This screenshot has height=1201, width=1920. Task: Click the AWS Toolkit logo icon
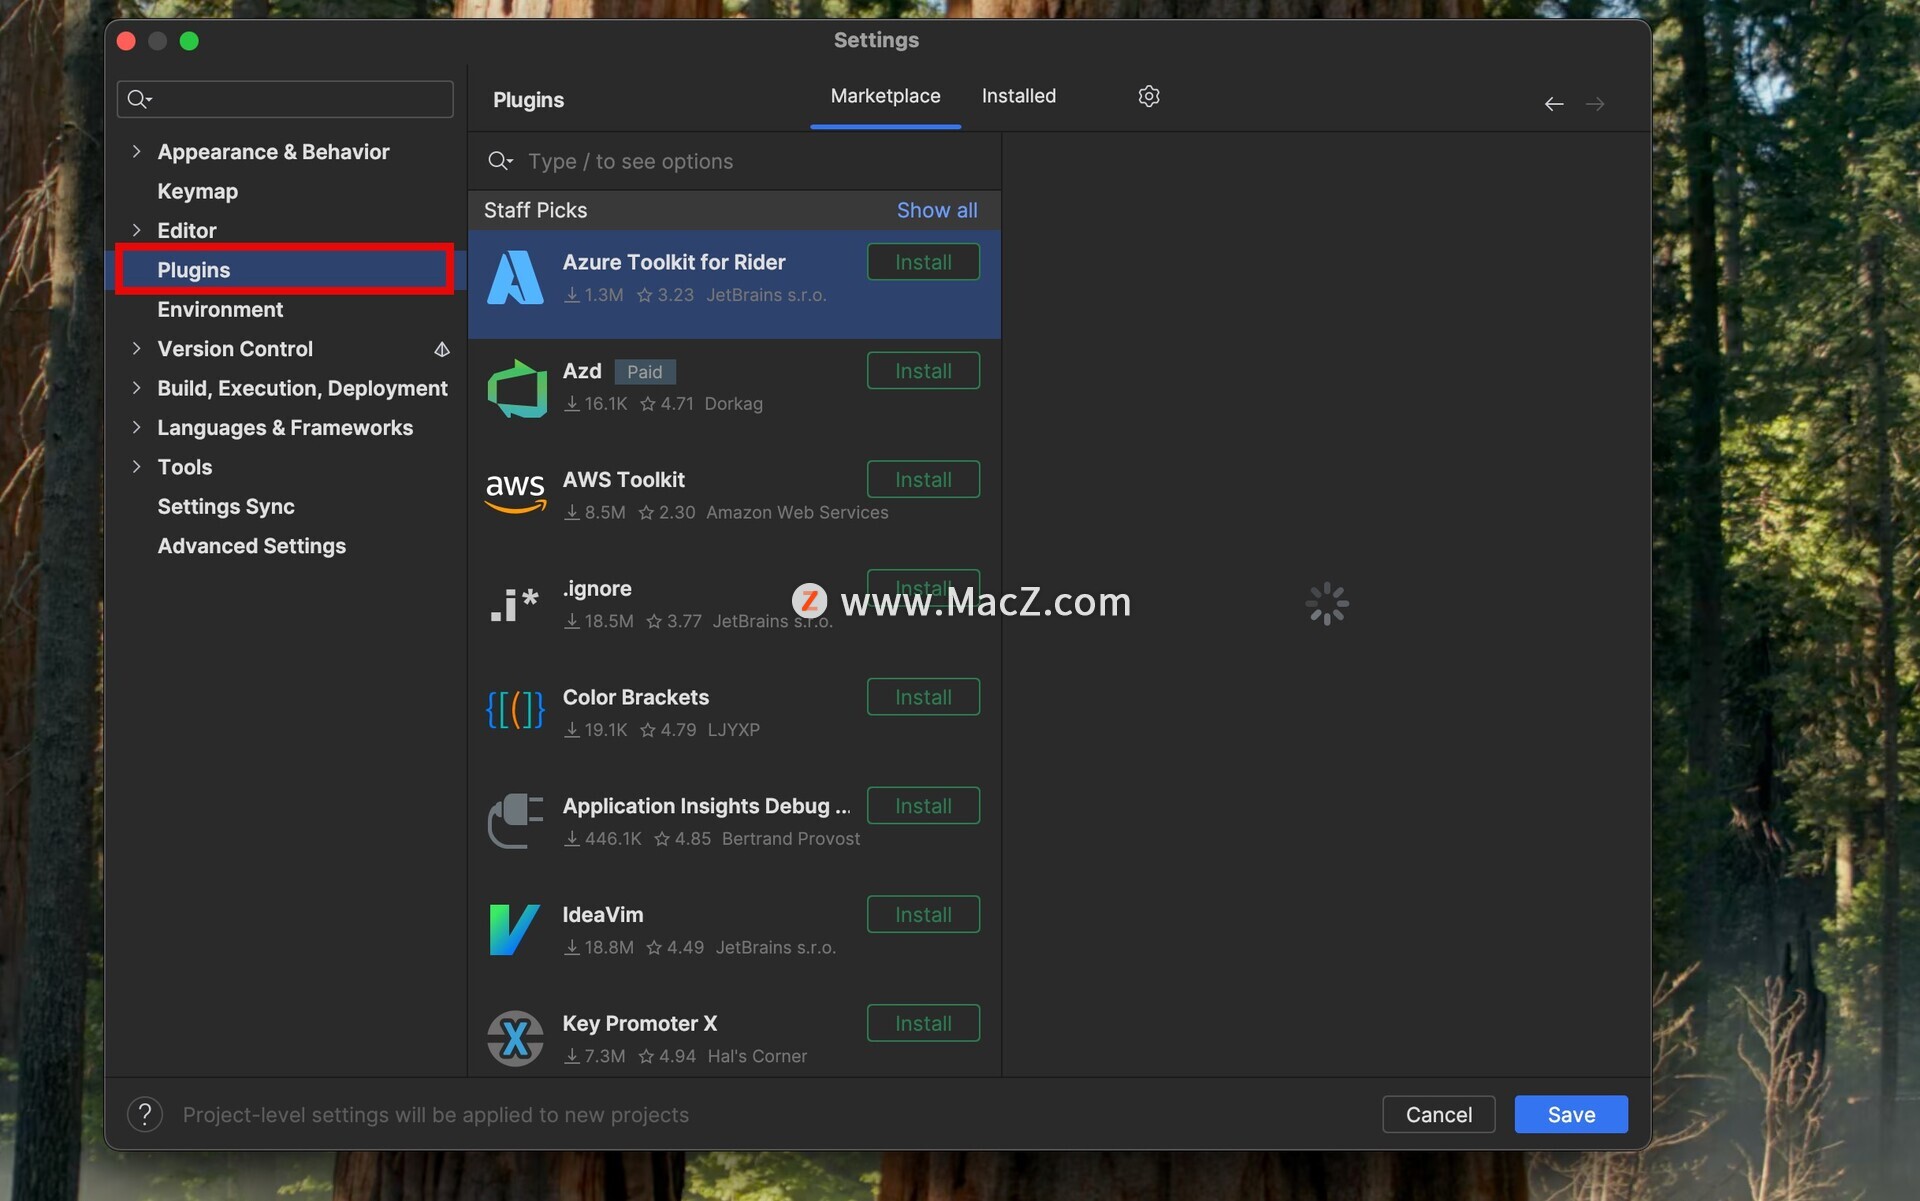pyautogui.click(x=515, y=494)
